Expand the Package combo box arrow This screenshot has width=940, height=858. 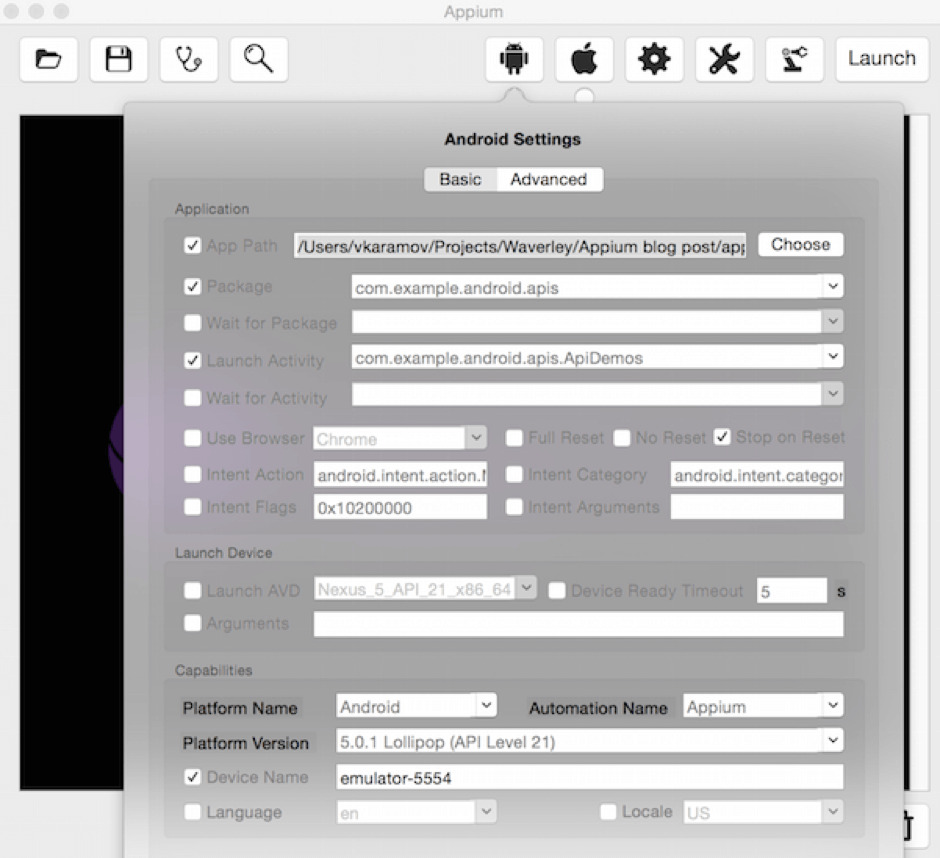pos(833,286)
